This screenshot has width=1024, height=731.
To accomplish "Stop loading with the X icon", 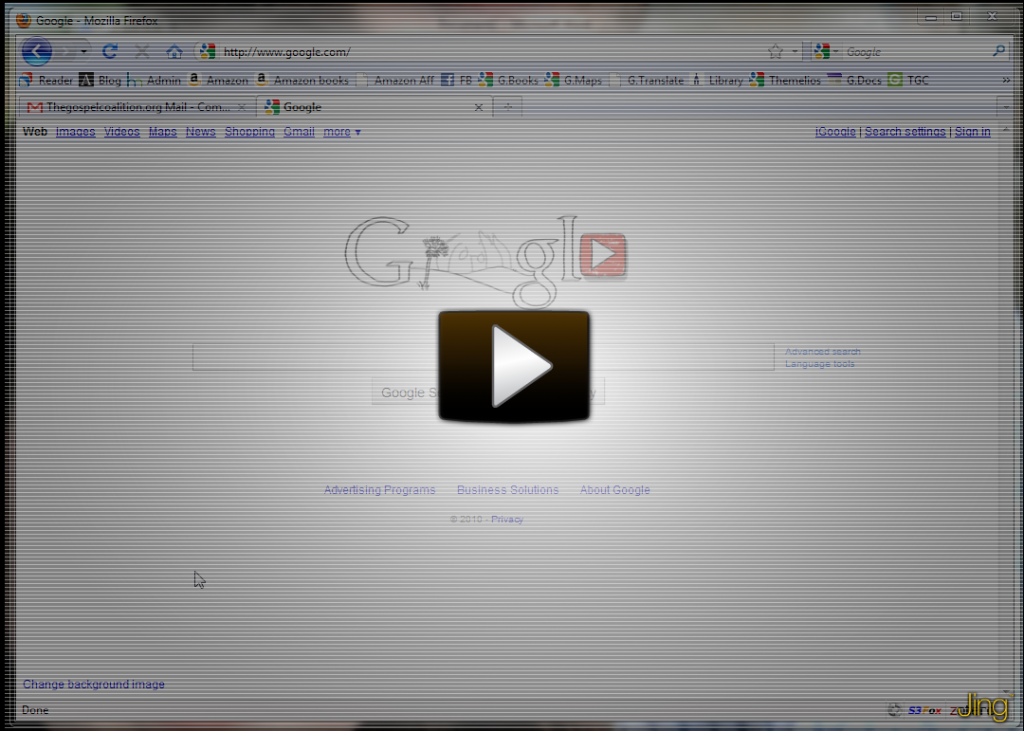I will (x=142, y=52).
